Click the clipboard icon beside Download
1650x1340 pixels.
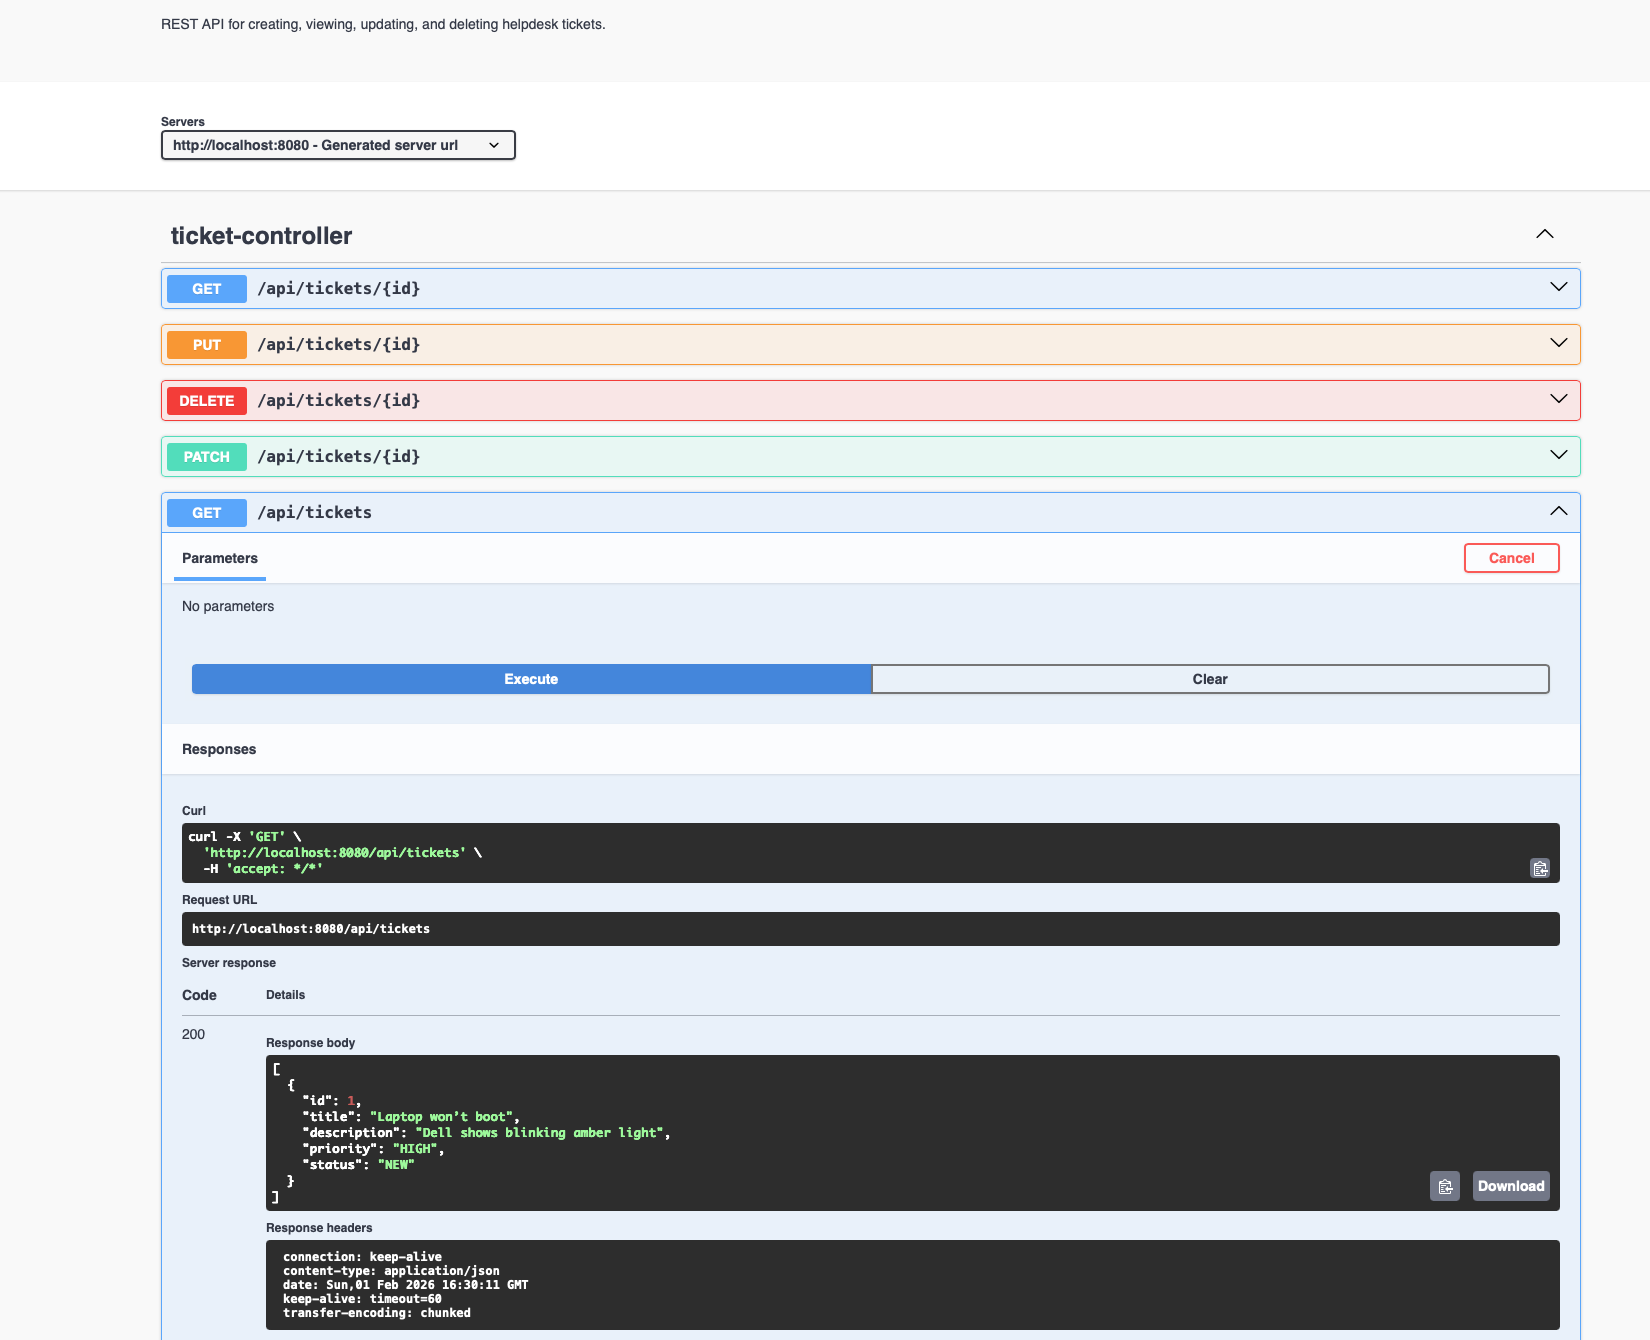[1444, 1186]
